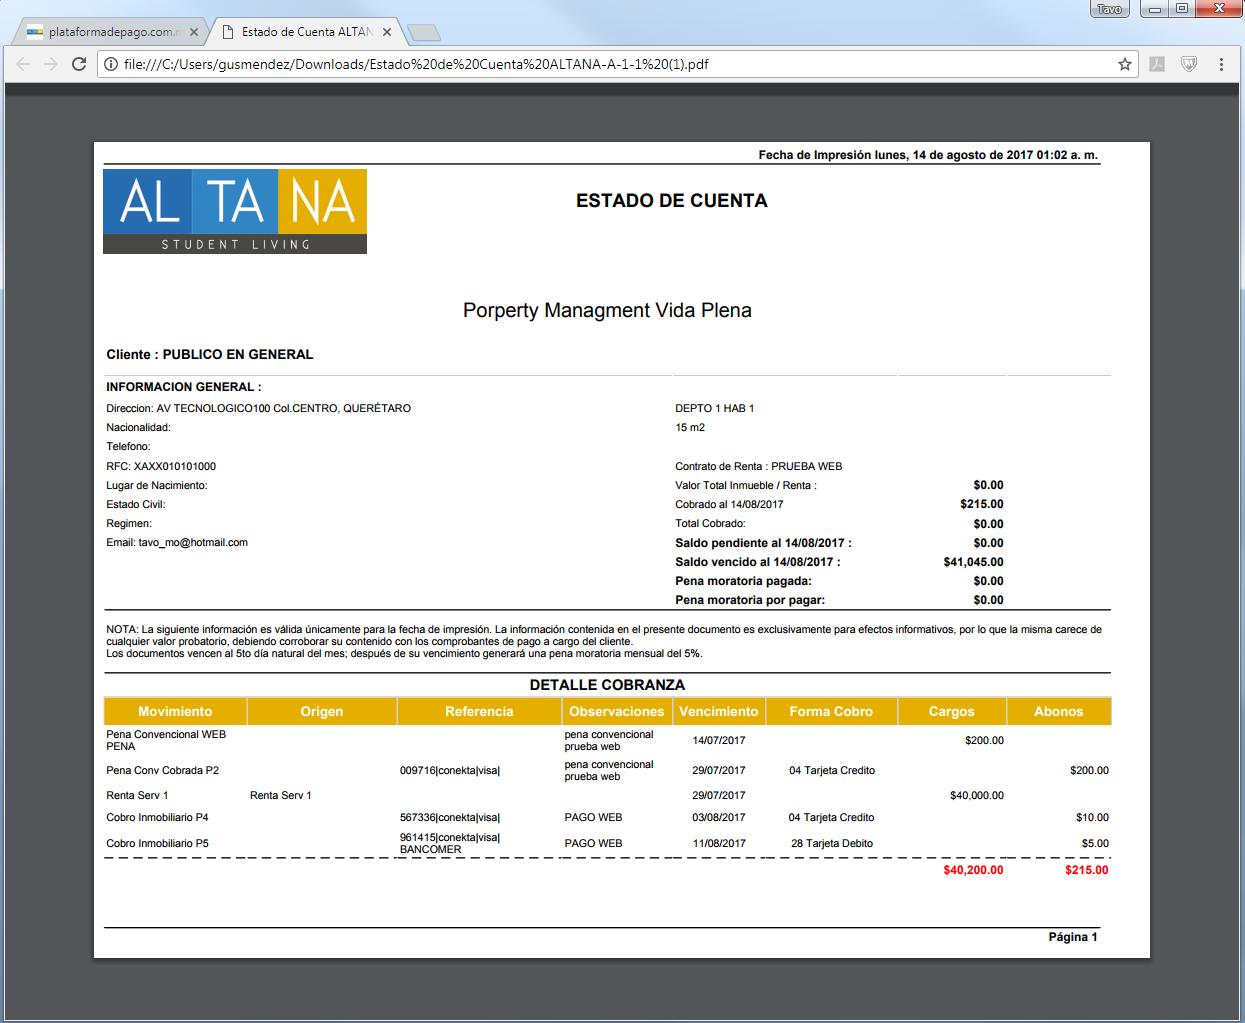The width and height of the screenshot is (1245, 1023).
Task: Click the browser forward arrow
Action: (51, 64)
